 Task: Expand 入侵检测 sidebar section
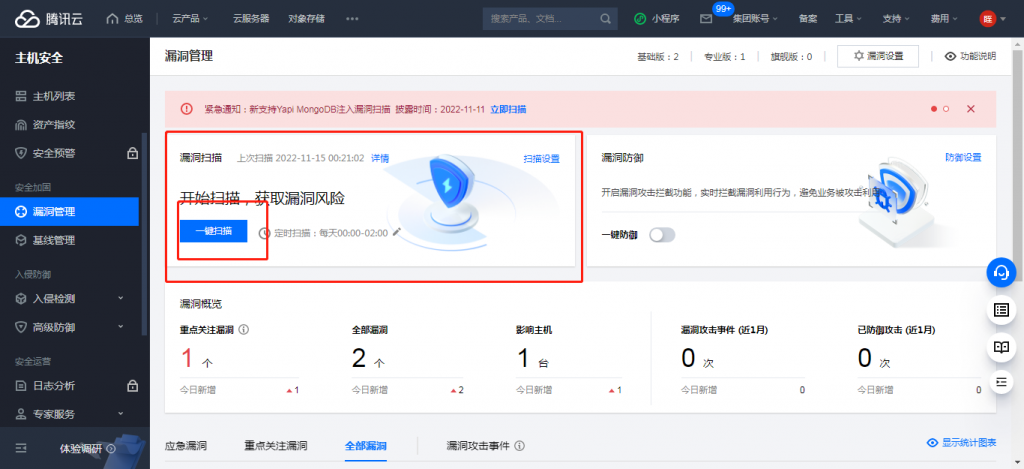tap(69, 299)
